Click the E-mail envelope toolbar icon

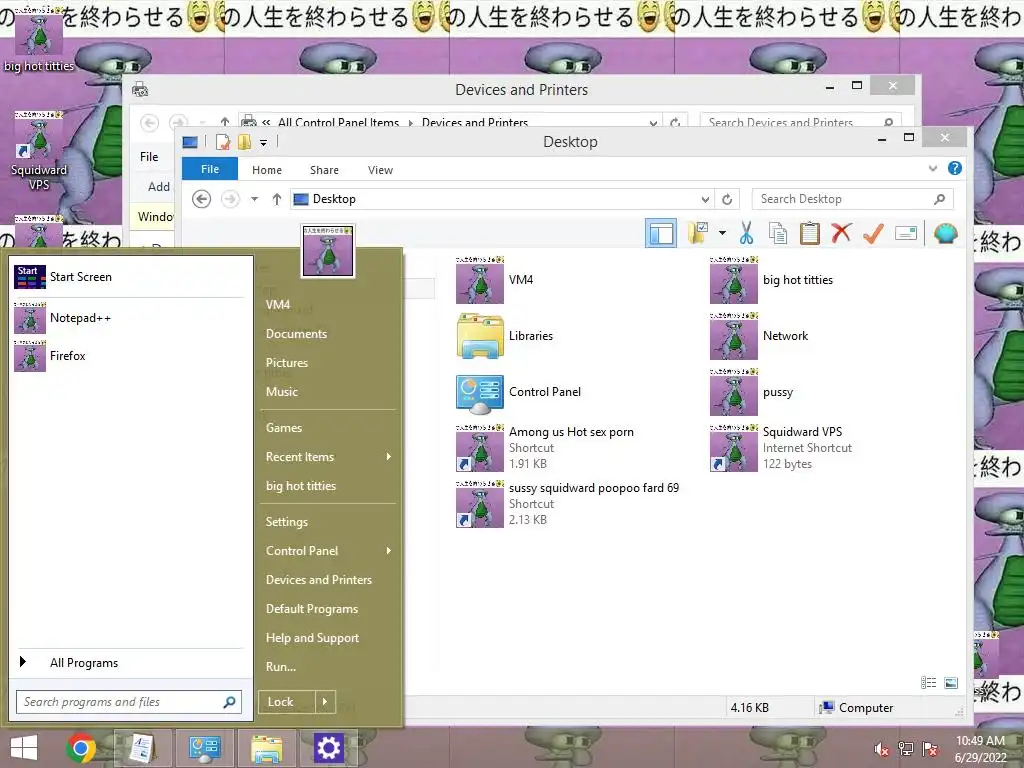tap(906, 233)
